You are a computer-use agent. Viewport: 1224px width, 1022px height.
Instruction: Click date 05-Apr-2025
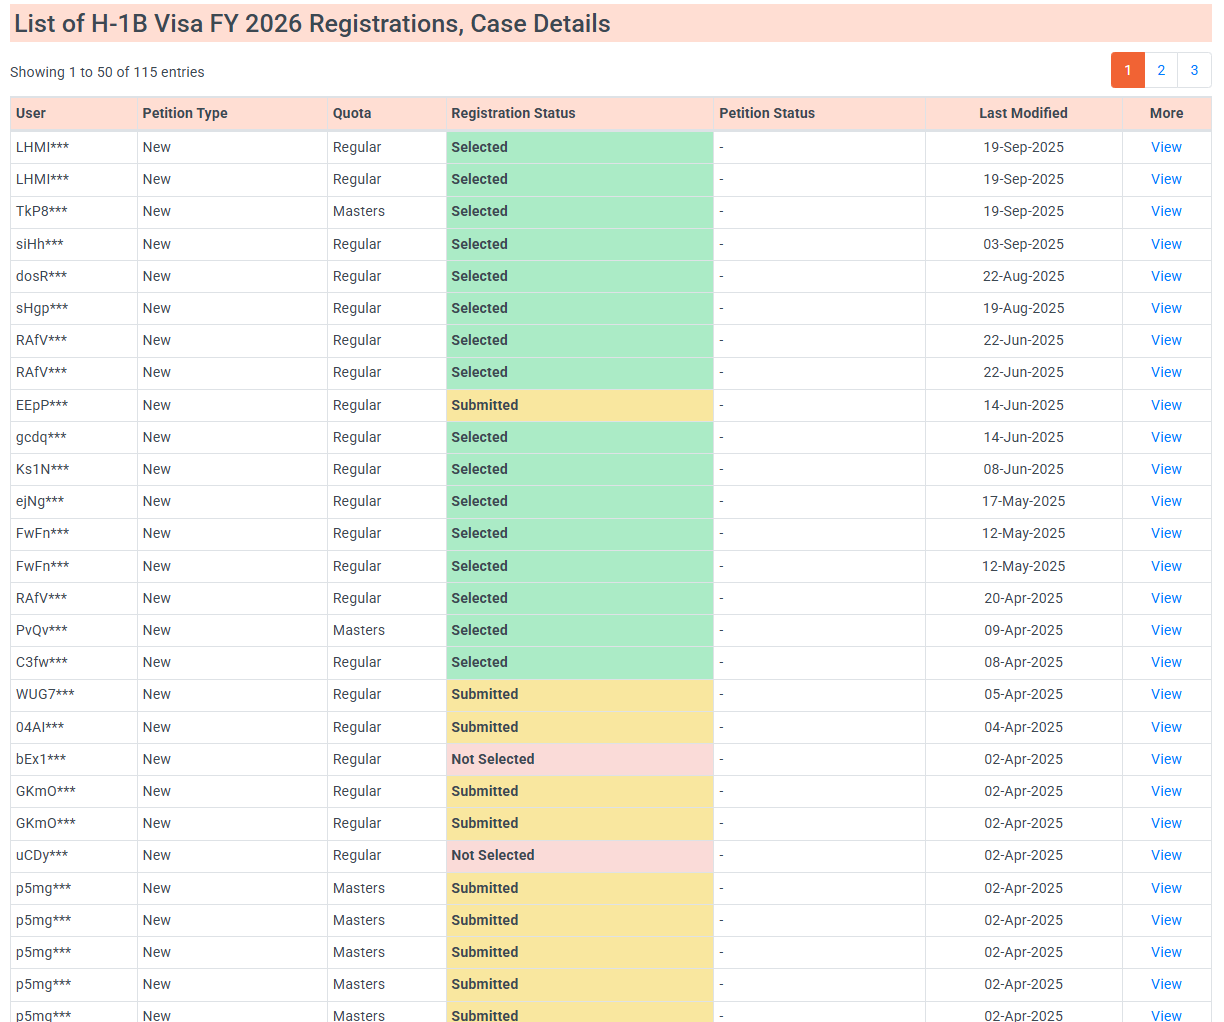point(1023,694)
